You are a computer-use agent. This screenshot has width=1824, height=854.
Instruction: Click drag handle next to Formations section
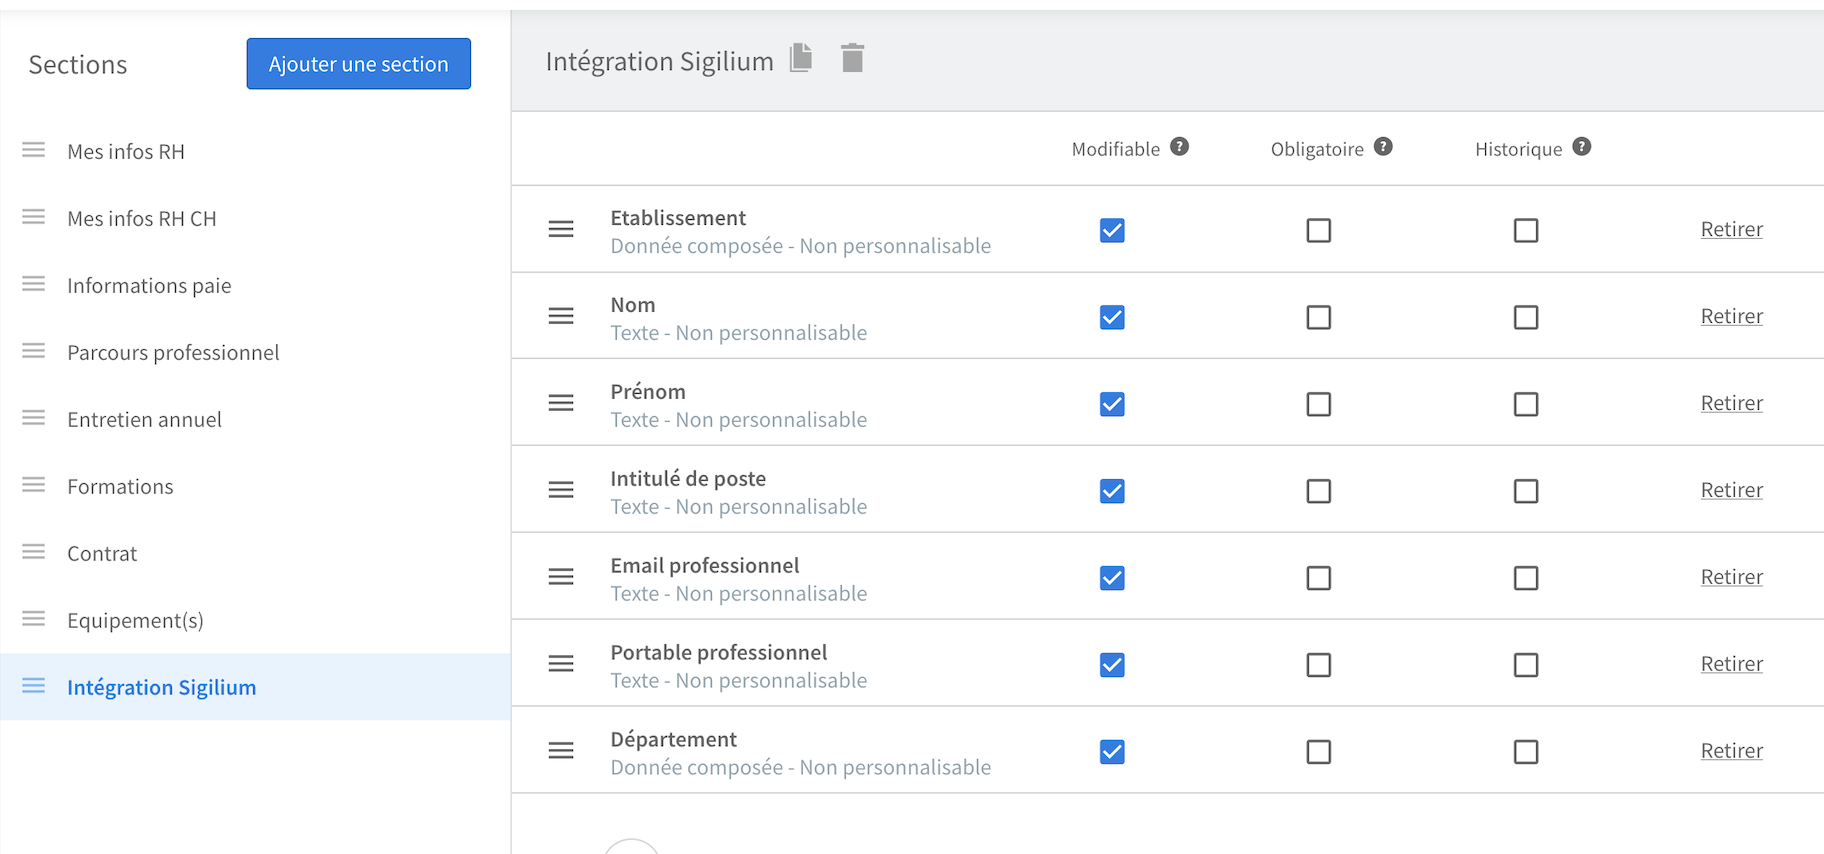click(34, 485)
